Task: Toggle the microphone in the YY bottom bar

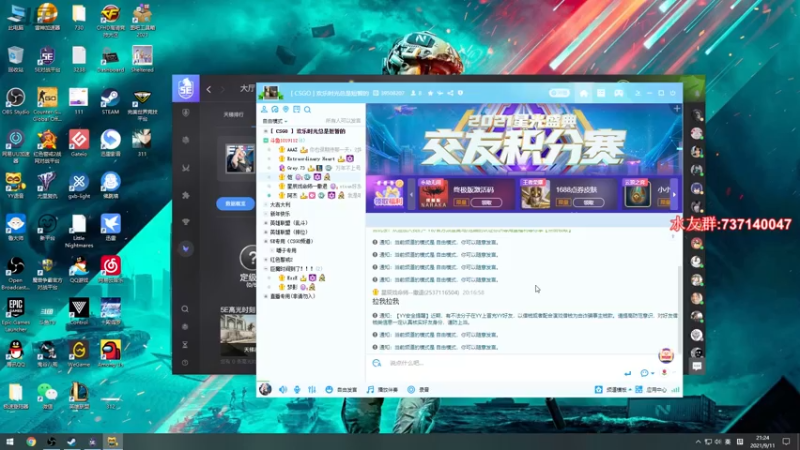Action: coord(297,389)
